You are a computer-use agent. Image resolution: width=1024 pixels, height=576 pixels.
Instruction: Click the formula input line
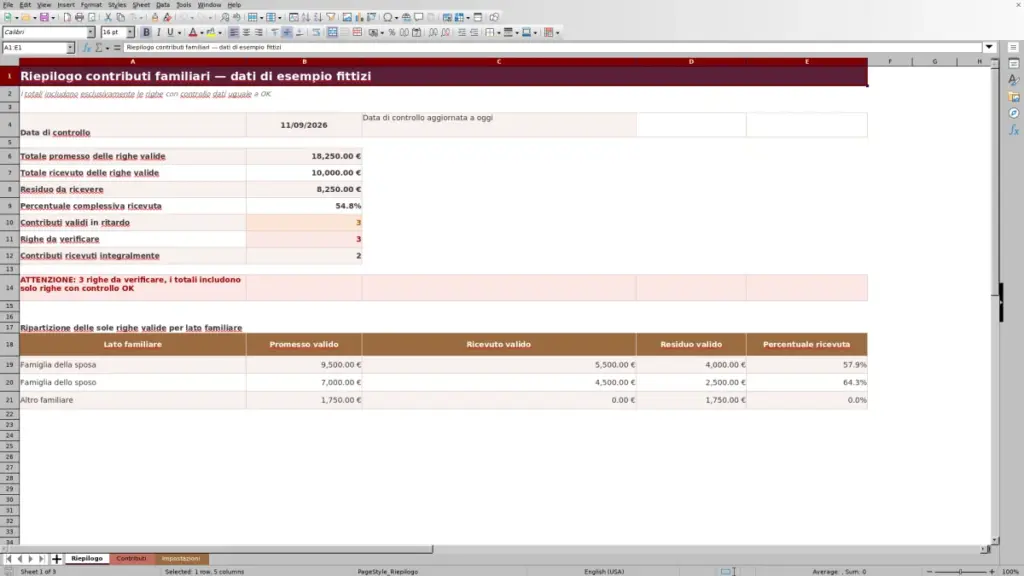pyautogui.click(x=552, y=47)
